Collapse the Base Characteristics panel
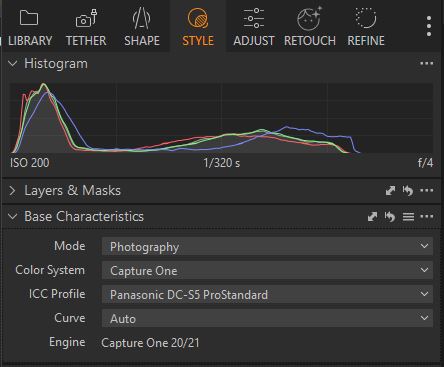 tap(13, 217)
